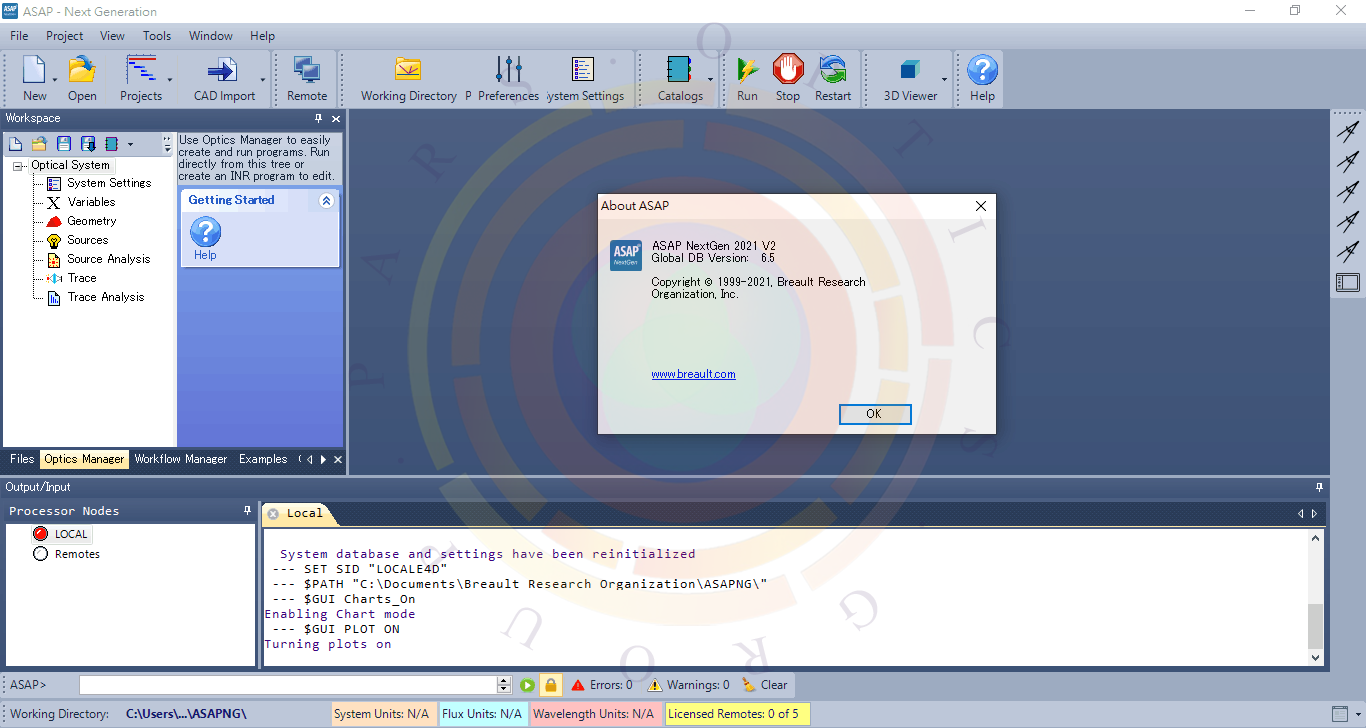The height and width of the screenshot is (728, 1366).
Task: Open the 3D Viewer cube icon
Action: [x=909, y=70]
